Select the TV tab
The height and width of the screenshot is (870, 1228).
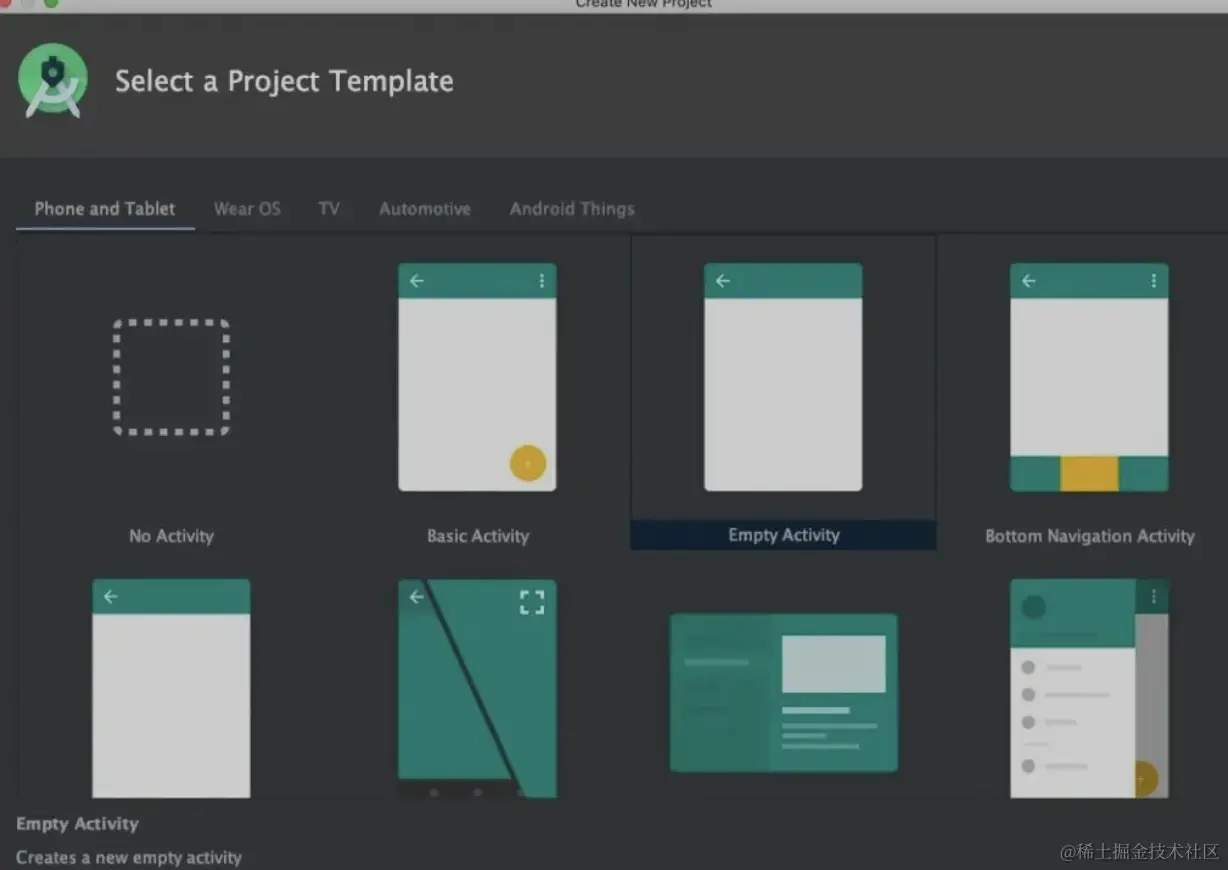[x=329, y=209]
